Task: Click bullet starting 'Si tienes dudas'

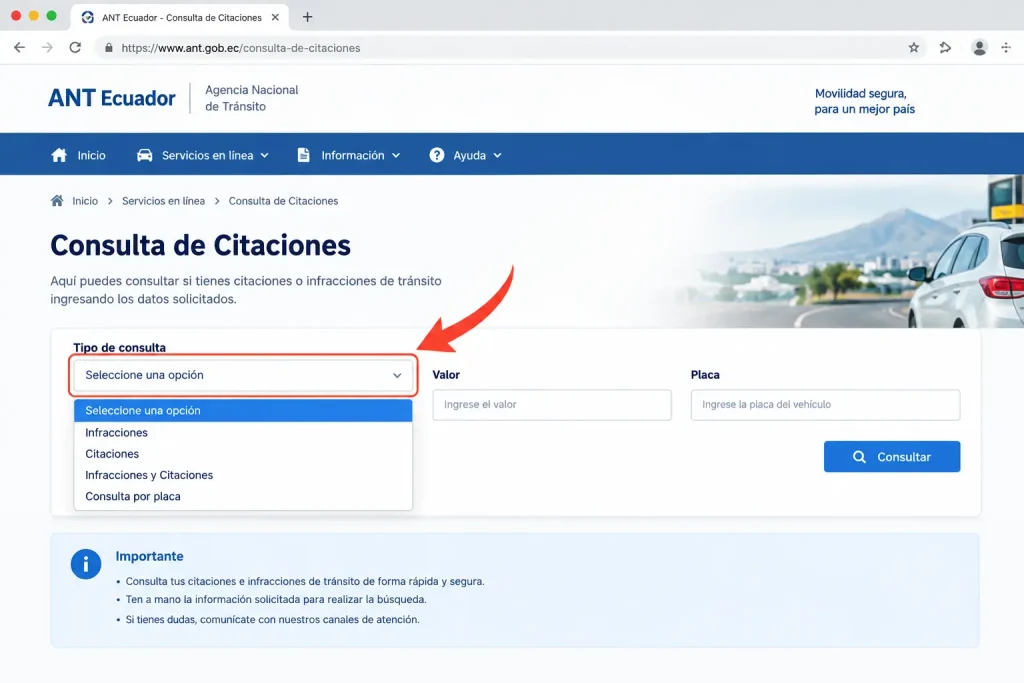Action: [x=272, y=620]
